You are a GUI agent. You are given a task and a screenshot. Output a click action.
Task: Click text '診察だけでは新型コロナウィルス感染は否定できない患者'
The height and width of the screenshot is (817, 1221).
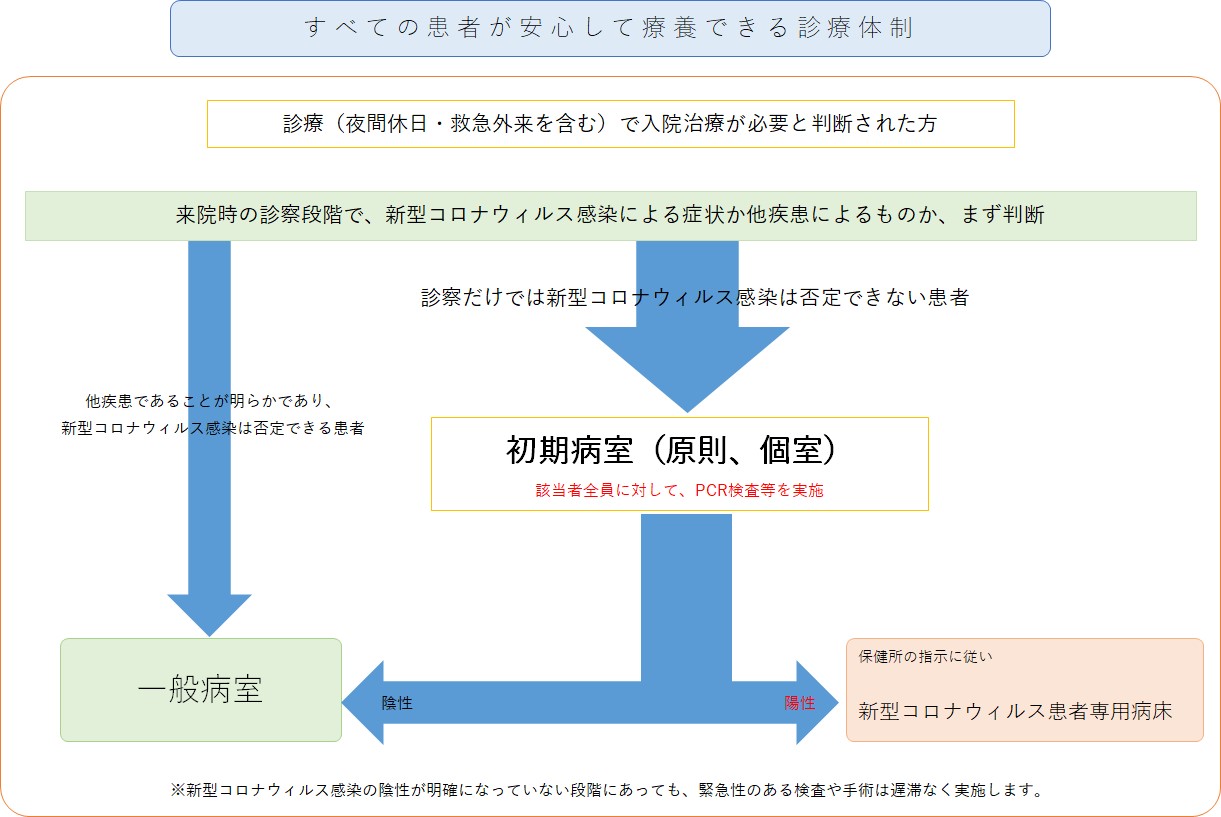695,297
